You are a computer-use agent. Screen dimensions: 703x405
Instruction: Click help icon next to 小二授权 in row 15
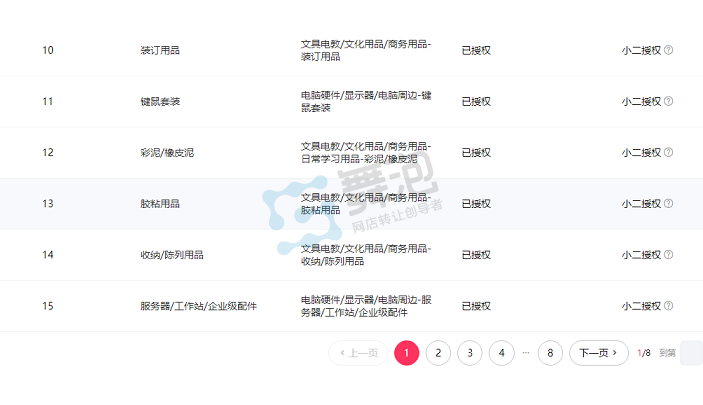[668, 306]
